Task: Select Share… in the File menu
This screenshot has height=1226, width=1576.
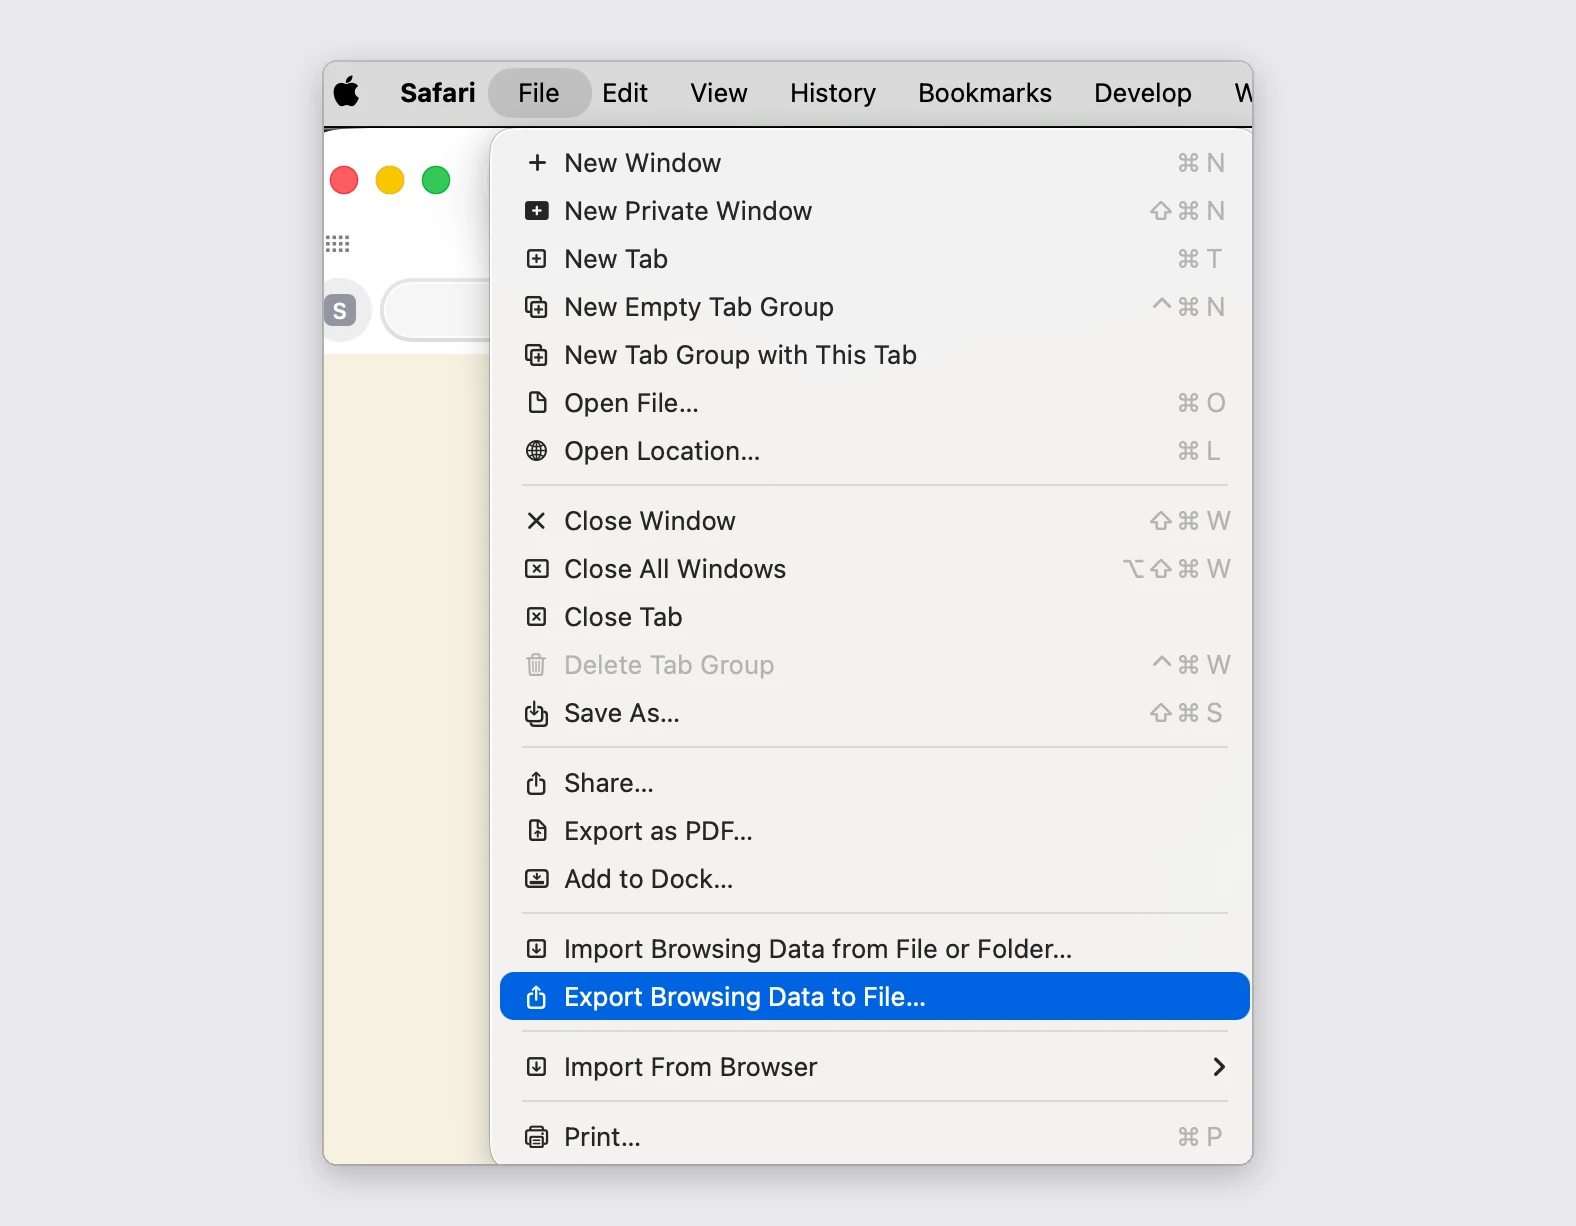Action: coord(875,783)
